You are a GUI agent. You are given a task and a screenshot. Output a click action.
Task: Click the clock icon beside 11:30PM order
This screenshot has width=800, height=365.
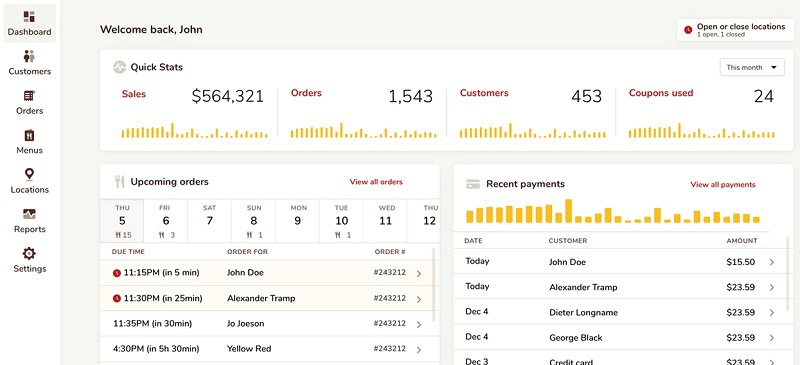[x=117, y=298]
